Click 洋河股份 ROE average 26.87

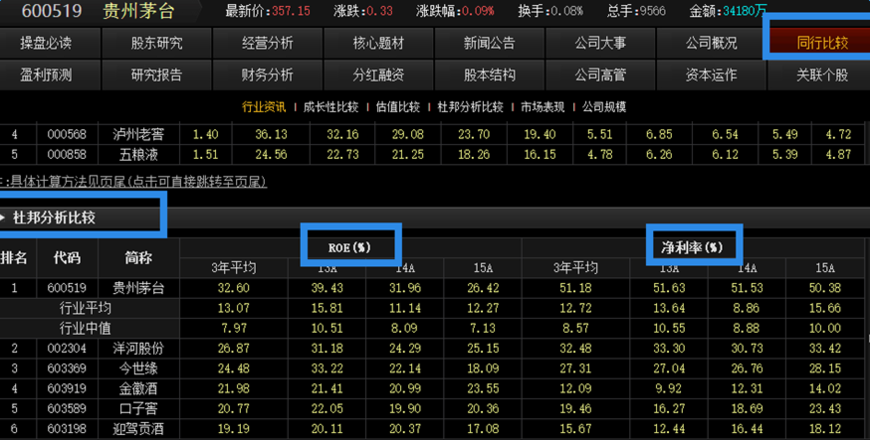[x=234, y=348]
